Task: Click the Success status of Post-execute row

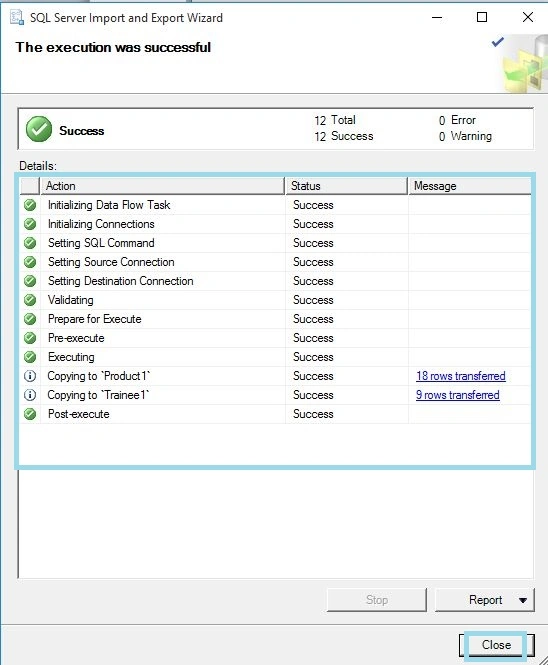Action: click(313, 414)
